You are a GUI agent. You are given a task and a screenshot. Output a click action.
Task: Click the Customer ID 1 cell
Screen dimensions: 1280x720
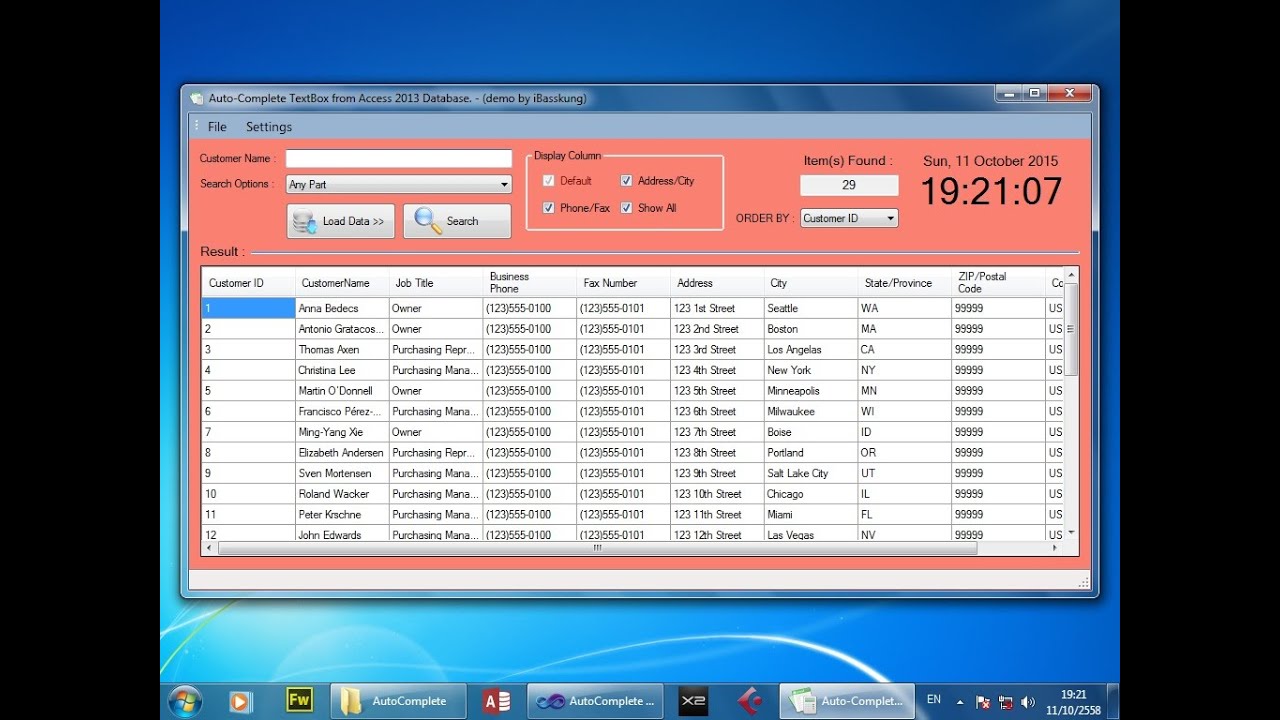[248, 308]
